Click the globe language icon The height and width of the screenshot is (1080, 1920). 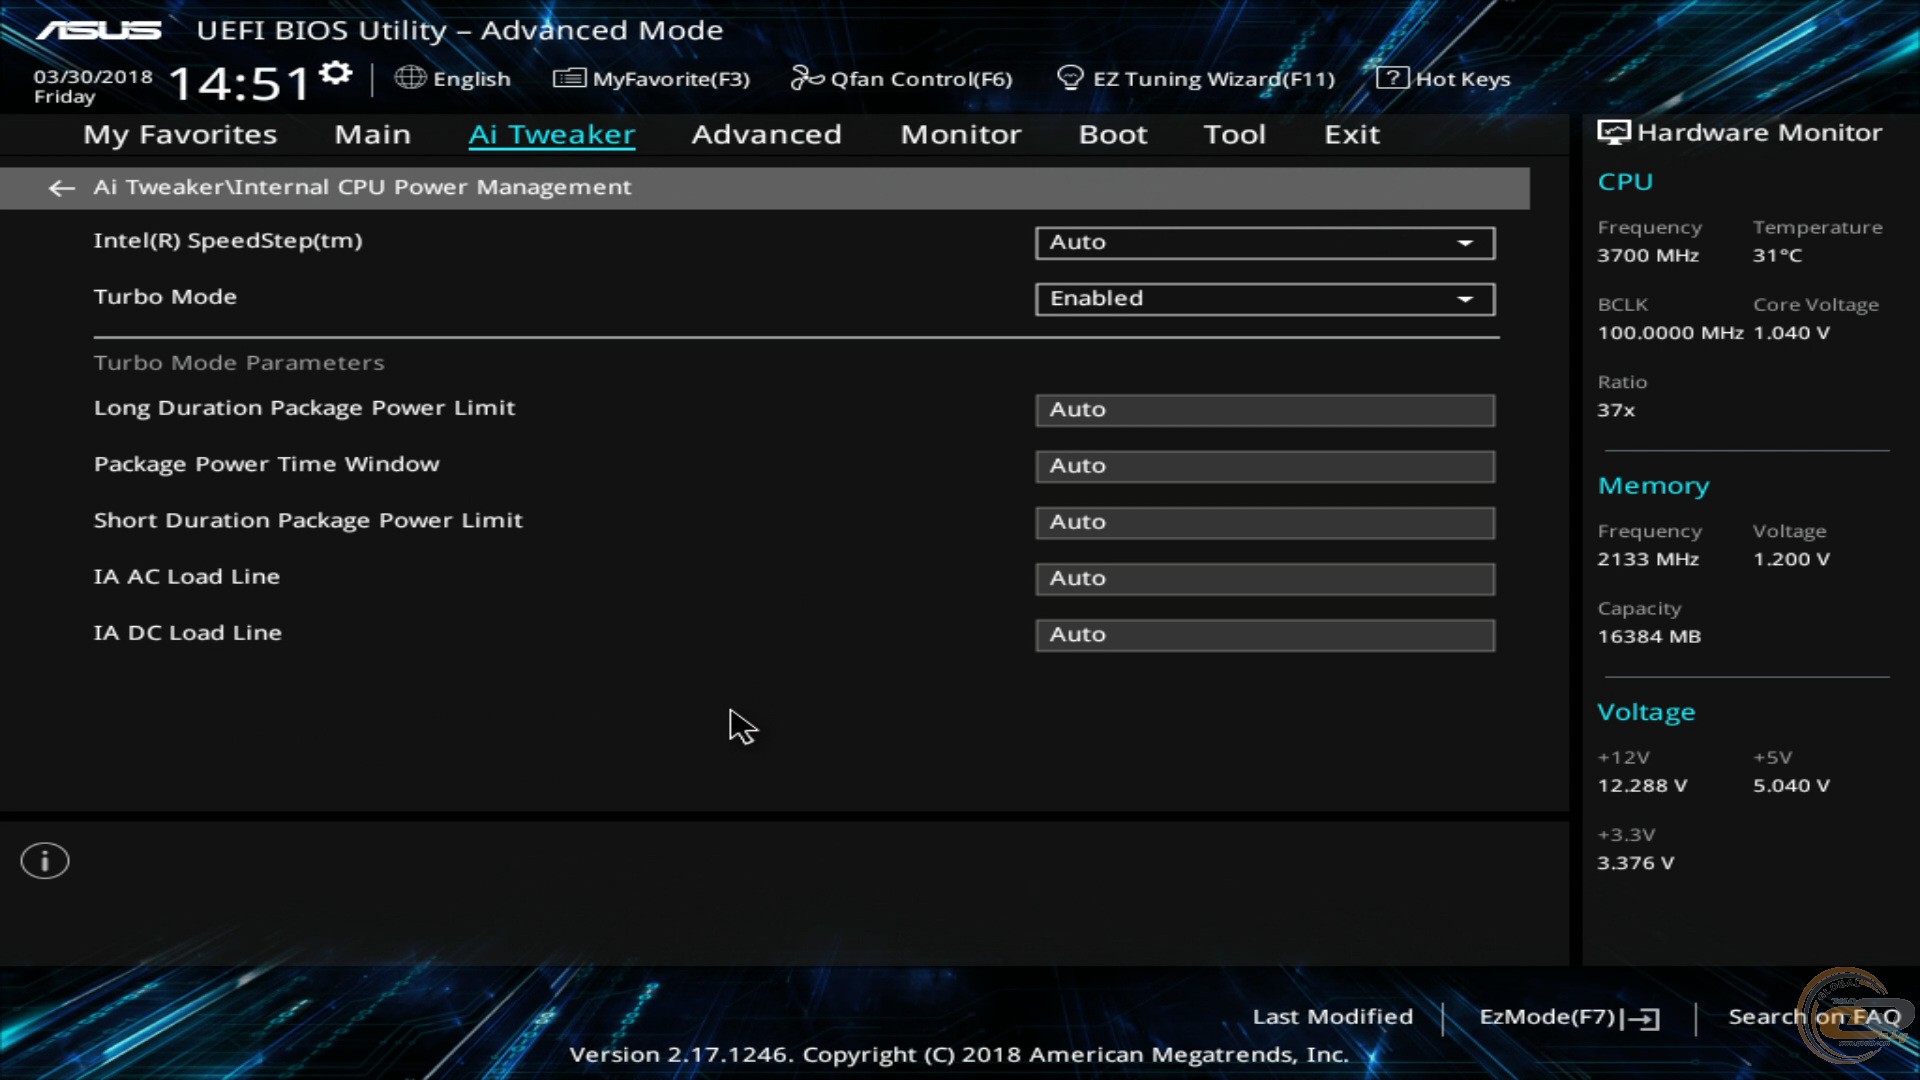point(409,78)
